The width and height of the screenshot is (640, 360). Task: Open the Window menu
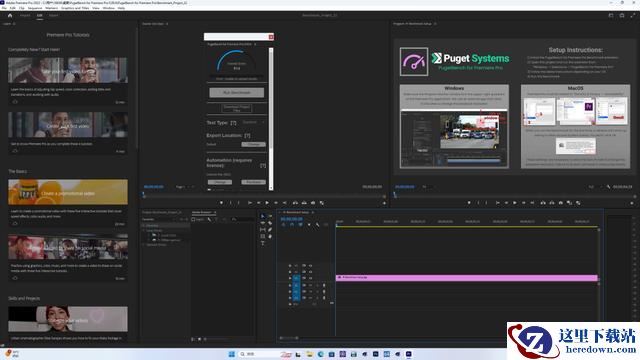(x=109, y=8)
